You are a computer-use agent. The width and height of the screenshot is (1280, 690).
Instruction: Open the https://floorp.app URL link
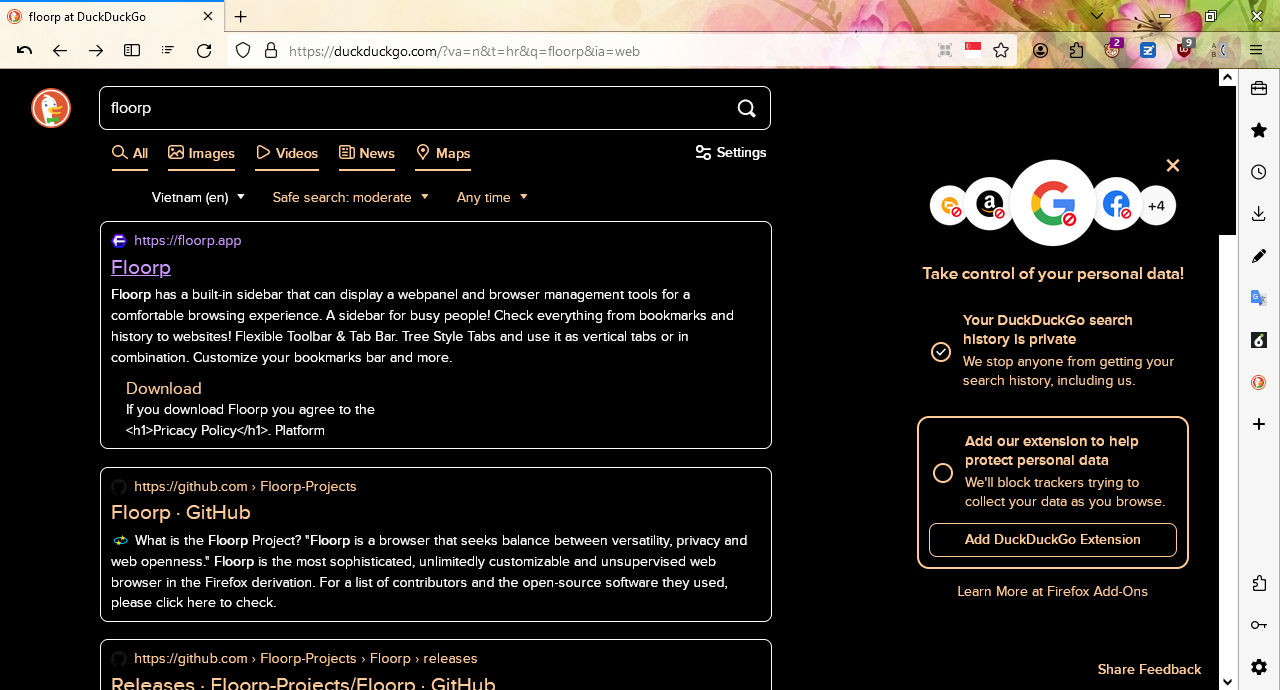(x=187, y=240)
